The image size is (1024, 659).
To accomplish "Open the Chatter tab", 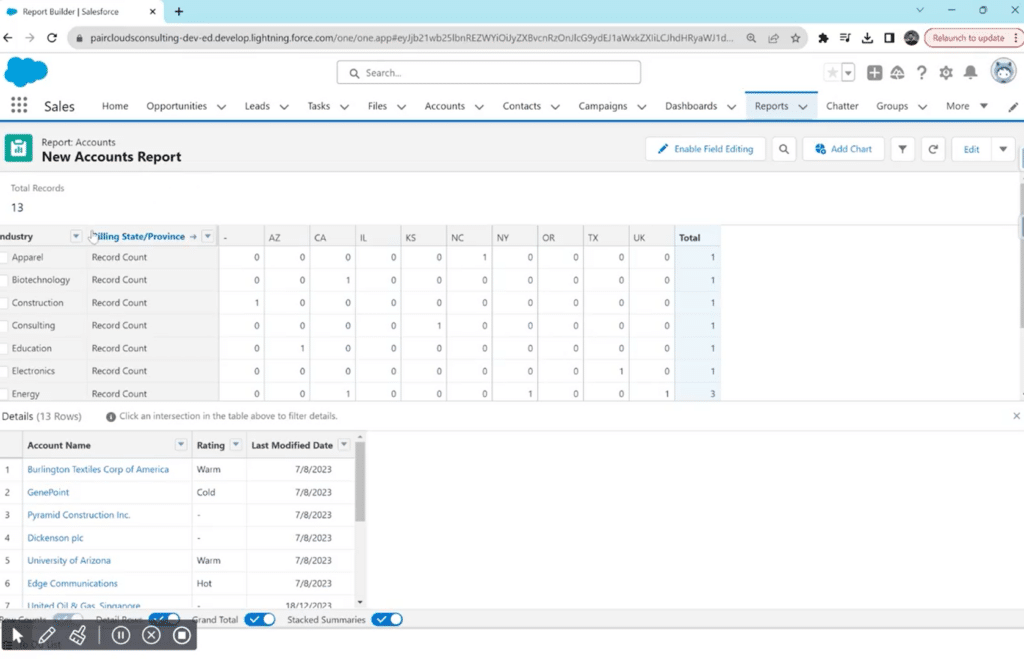I will (842, 106).
